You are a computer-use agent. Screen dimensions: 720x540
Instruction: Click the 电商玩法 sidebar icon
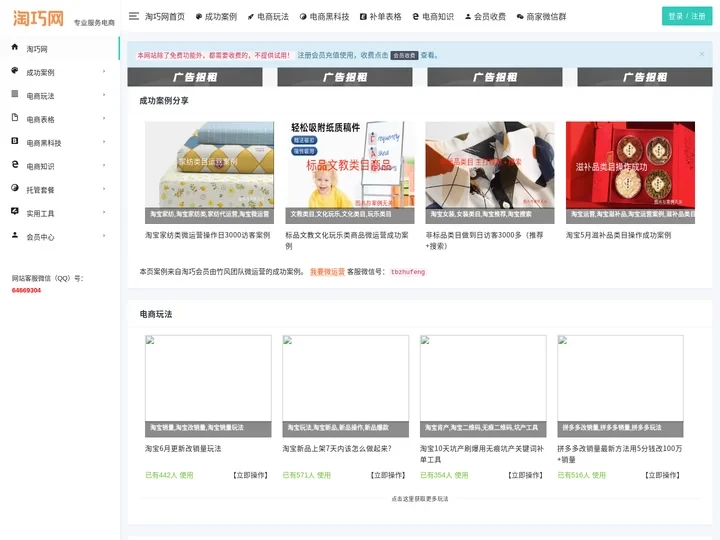coord(15,94)
